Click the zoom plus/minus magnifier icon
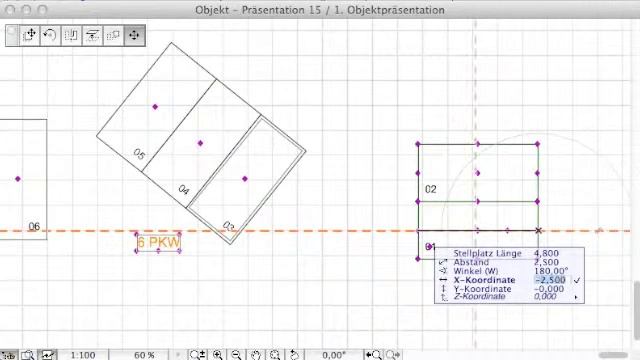 pos(197,355)
